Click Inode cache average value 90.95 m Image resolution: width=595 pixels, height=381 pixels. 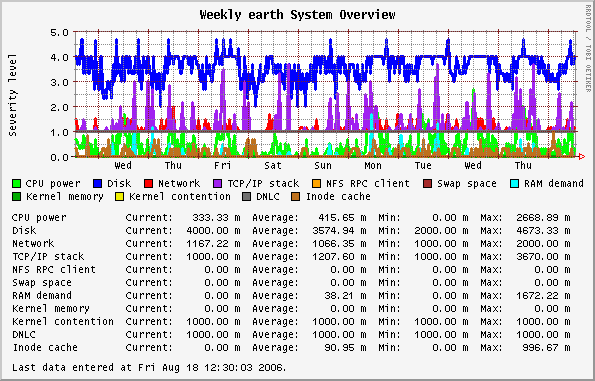[345, 347]
